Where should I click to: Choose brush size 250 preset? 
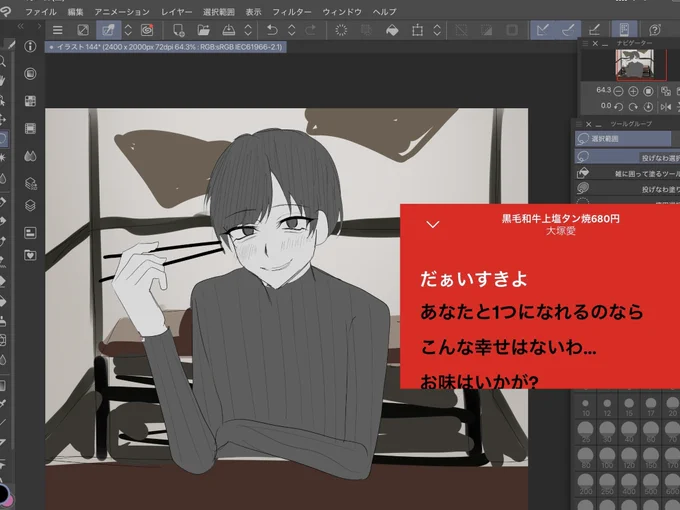coord(607,485)
